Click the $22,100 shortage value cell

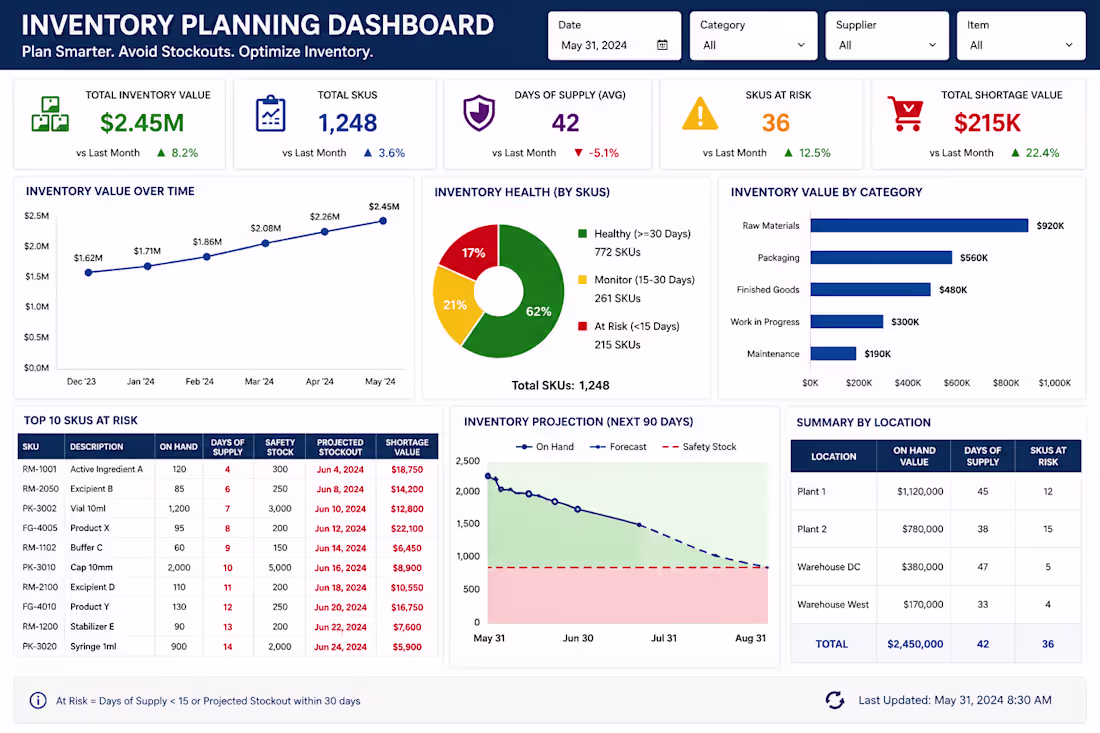coord(407,528)
